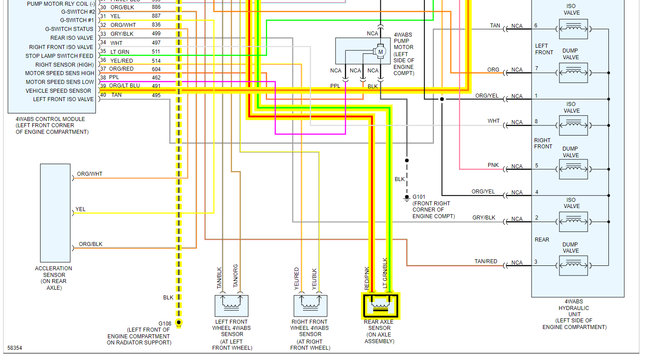Click 'ORG/WHT' label at acceleration sensor
This screenshot has width=650, height=363.
point(90,174)
